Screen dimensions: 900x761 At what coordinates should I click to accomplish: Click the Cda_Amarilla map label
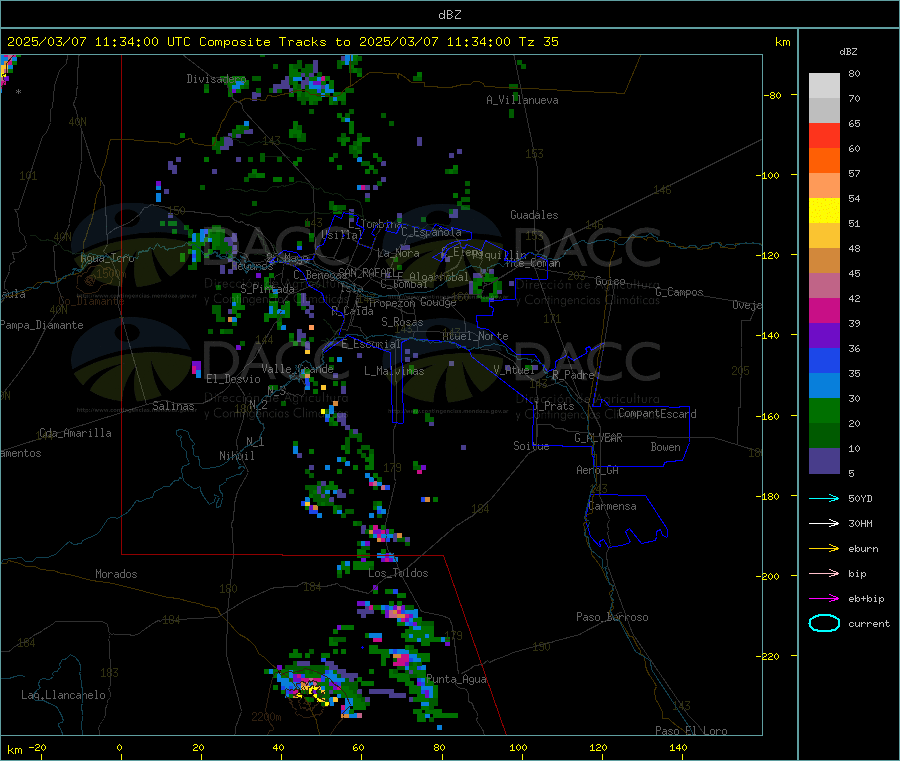click(76, 433)
